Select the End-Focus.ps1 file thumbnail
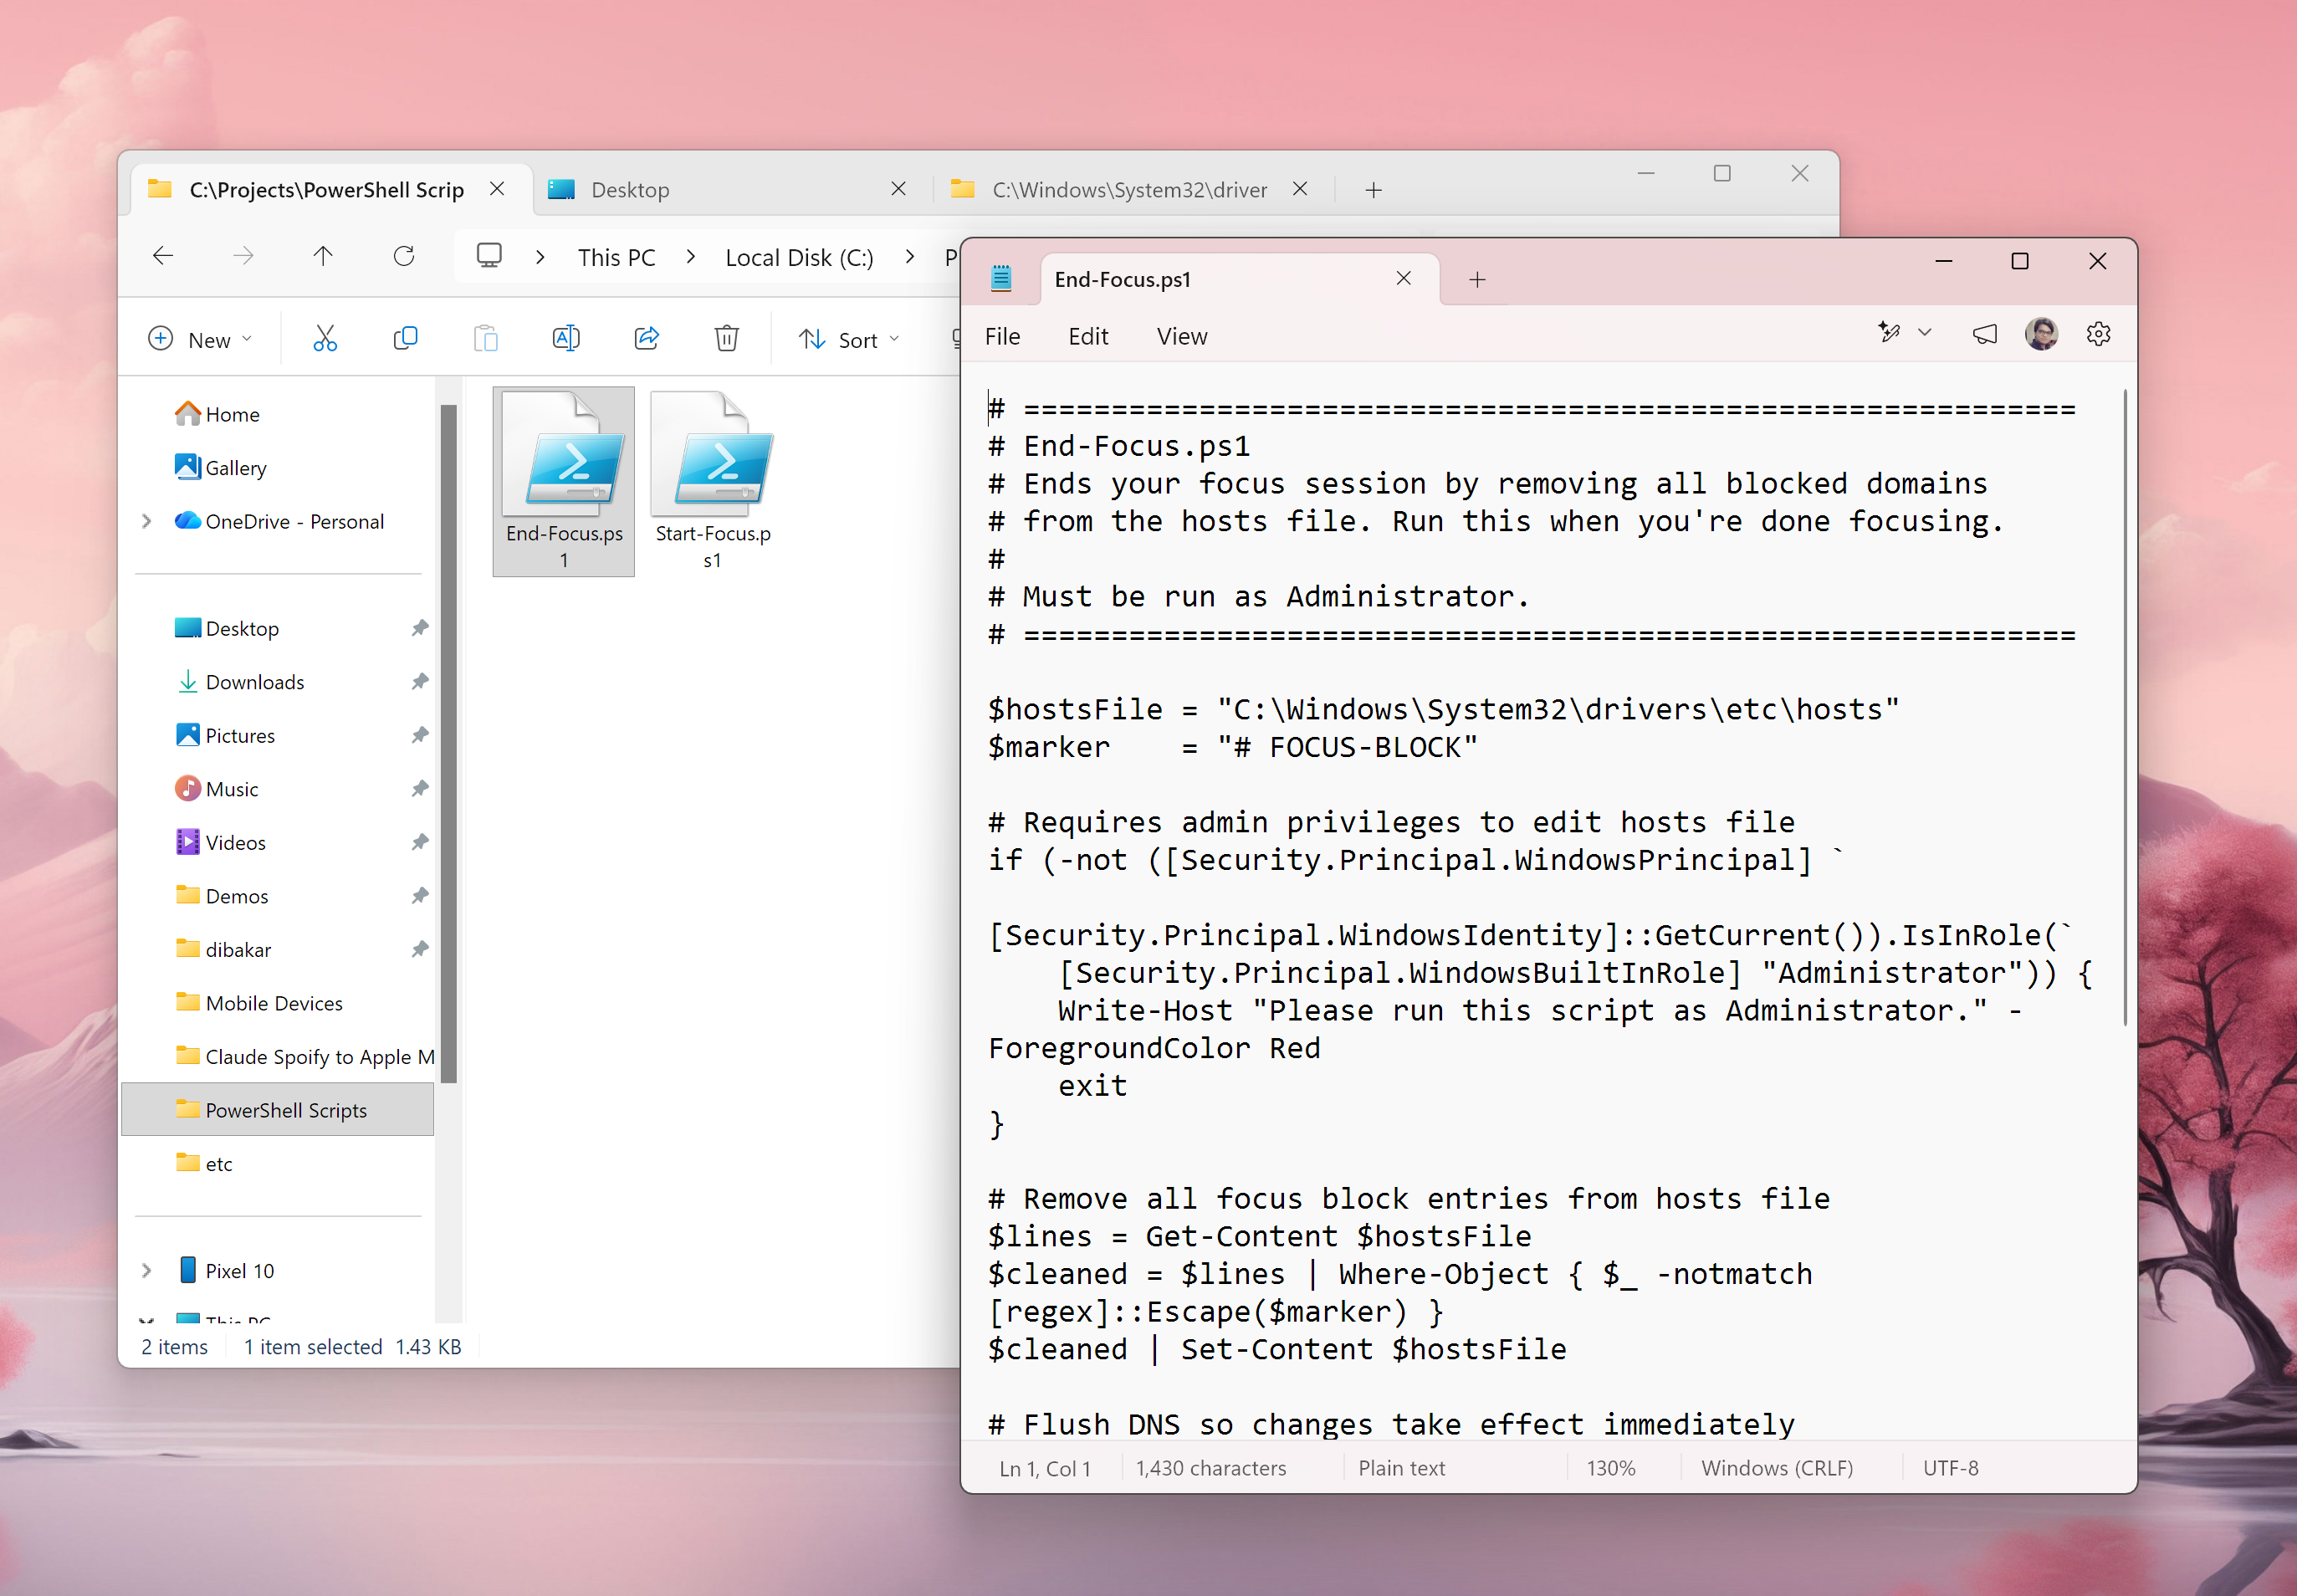This screenshot has width=2297, height=1596. 564,481
